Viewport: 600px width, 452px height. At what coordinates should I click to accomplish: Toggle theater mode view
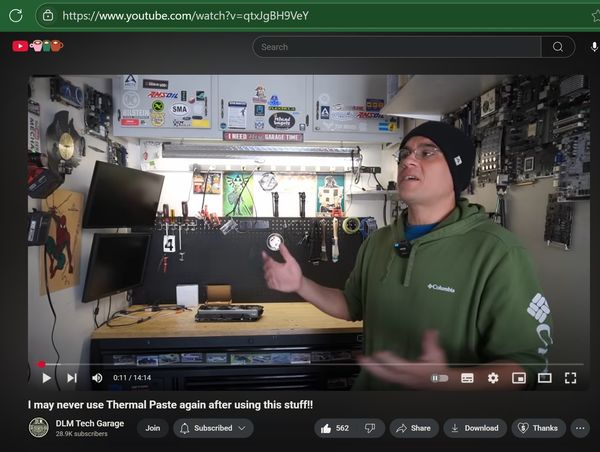tap(545, 378)
